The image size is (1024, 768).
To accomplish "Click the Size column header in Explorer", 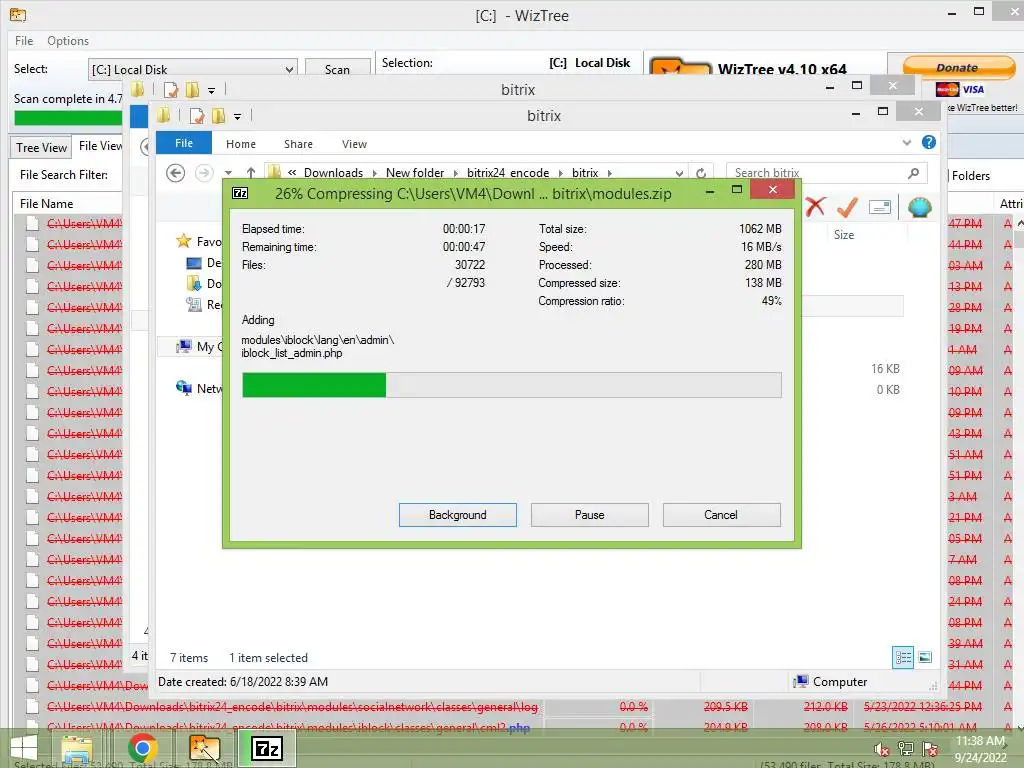I will [x=844, y=234].
